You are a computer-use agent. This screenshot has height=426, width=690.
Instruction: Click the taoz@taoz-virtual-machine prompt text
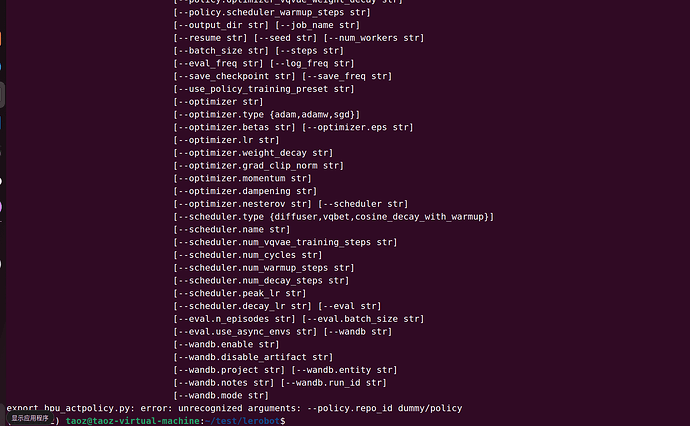pos(132,421)
